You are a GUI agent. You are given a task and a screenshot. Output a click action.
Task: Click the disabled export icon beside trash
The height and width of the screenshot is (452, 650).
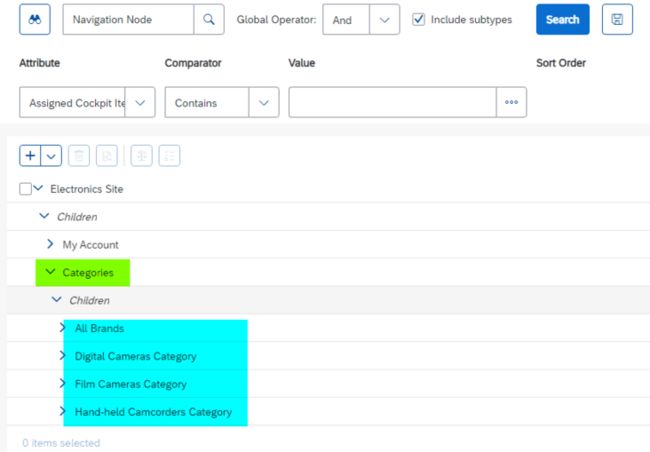tap(107, 156)
